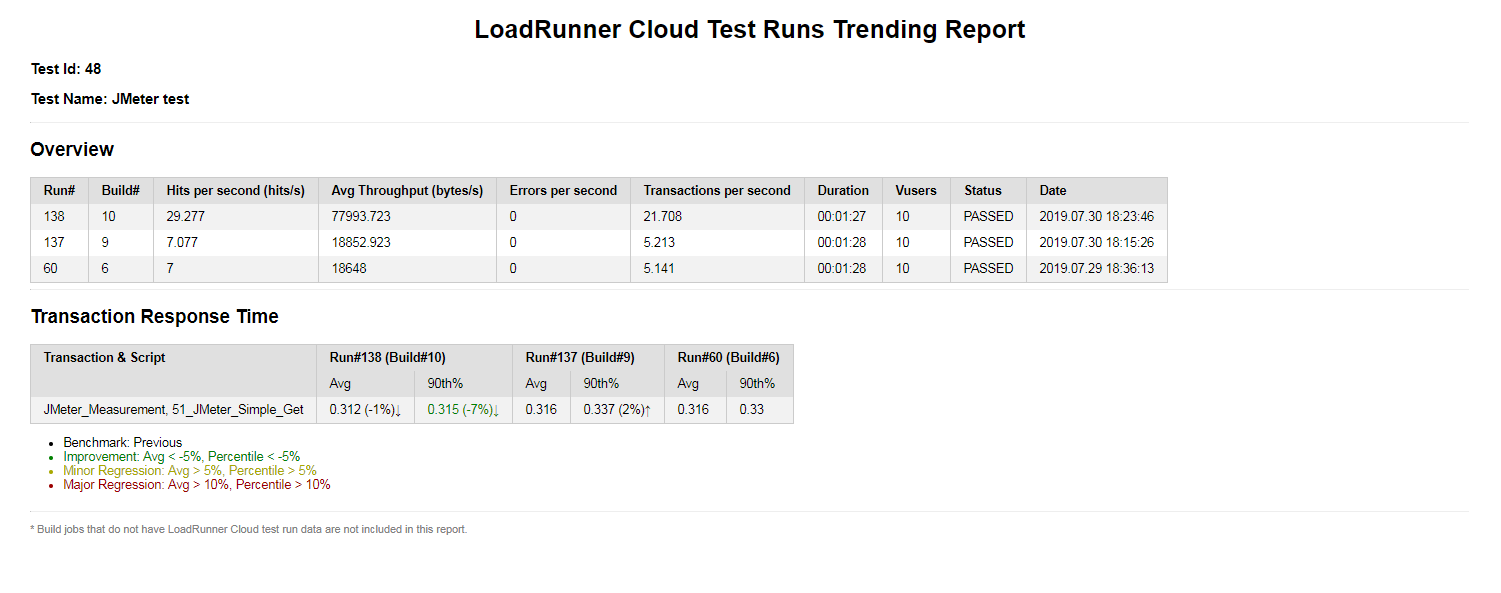Click the Transaction & Script header

pyautogui.click(x=105, y=357)
